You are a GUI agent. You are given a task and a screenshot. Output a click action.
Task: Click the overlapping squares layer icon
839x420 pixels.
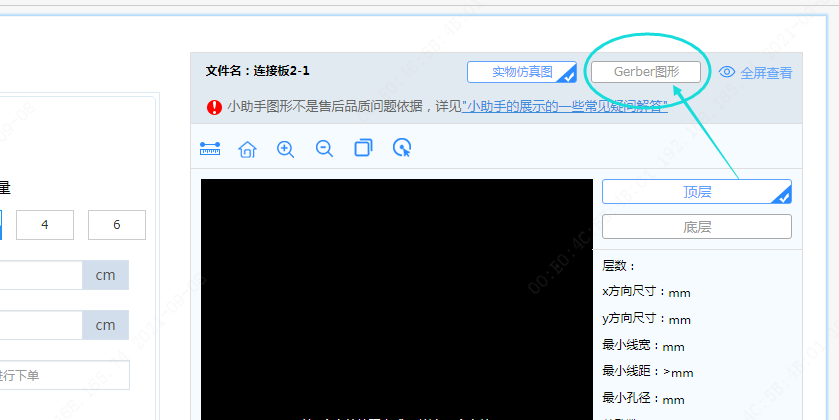(x=363, y=149)
